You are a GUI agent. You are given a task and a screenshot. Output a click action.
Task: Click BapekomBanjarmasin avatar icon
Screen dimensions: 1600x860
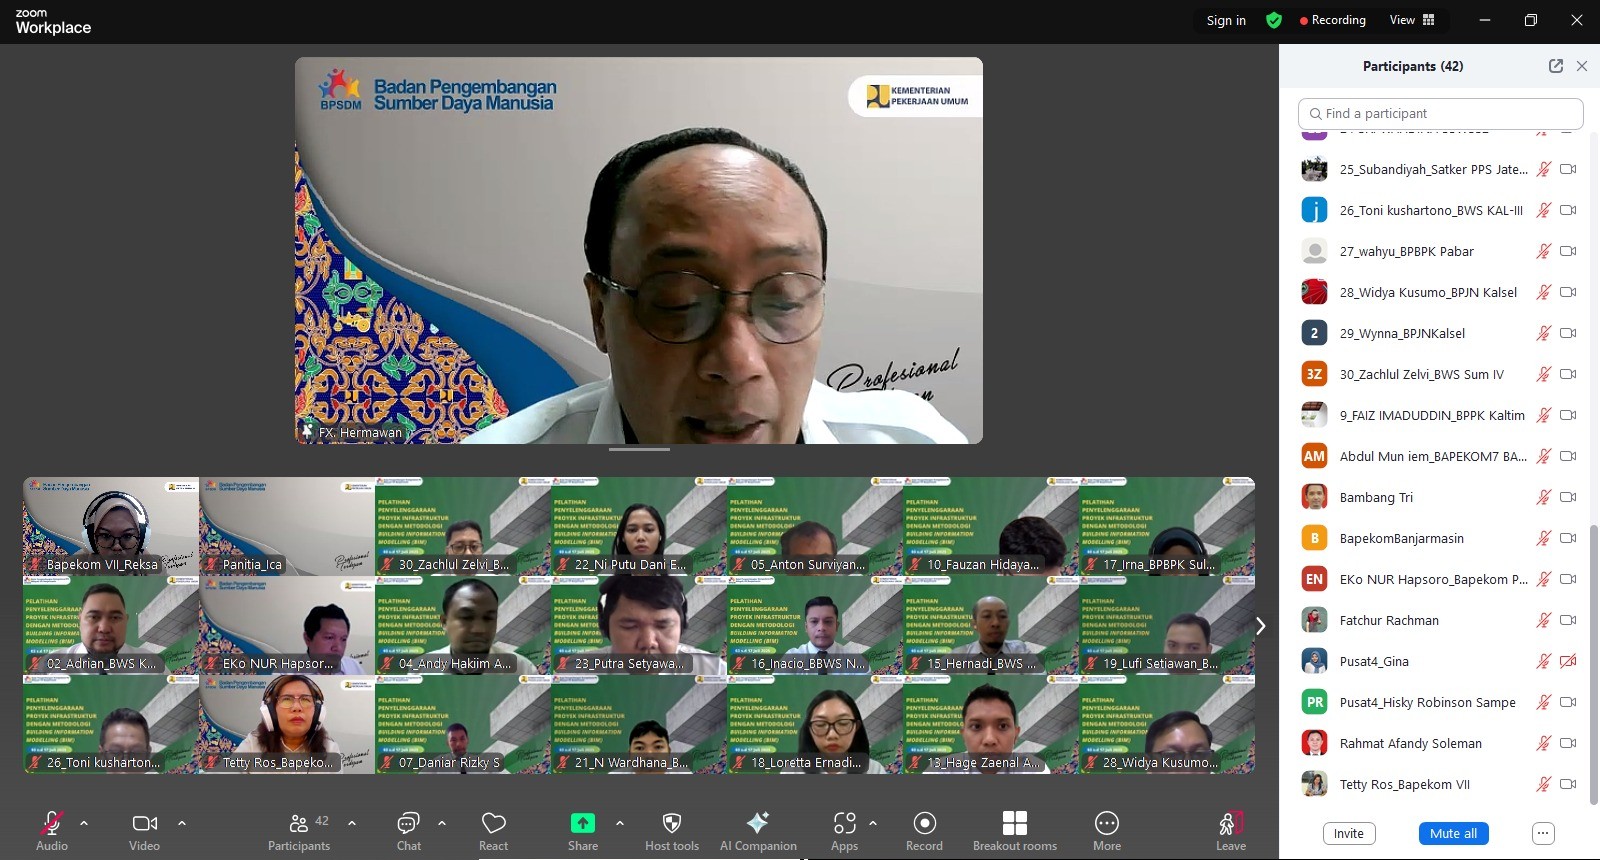point(1314,538)
